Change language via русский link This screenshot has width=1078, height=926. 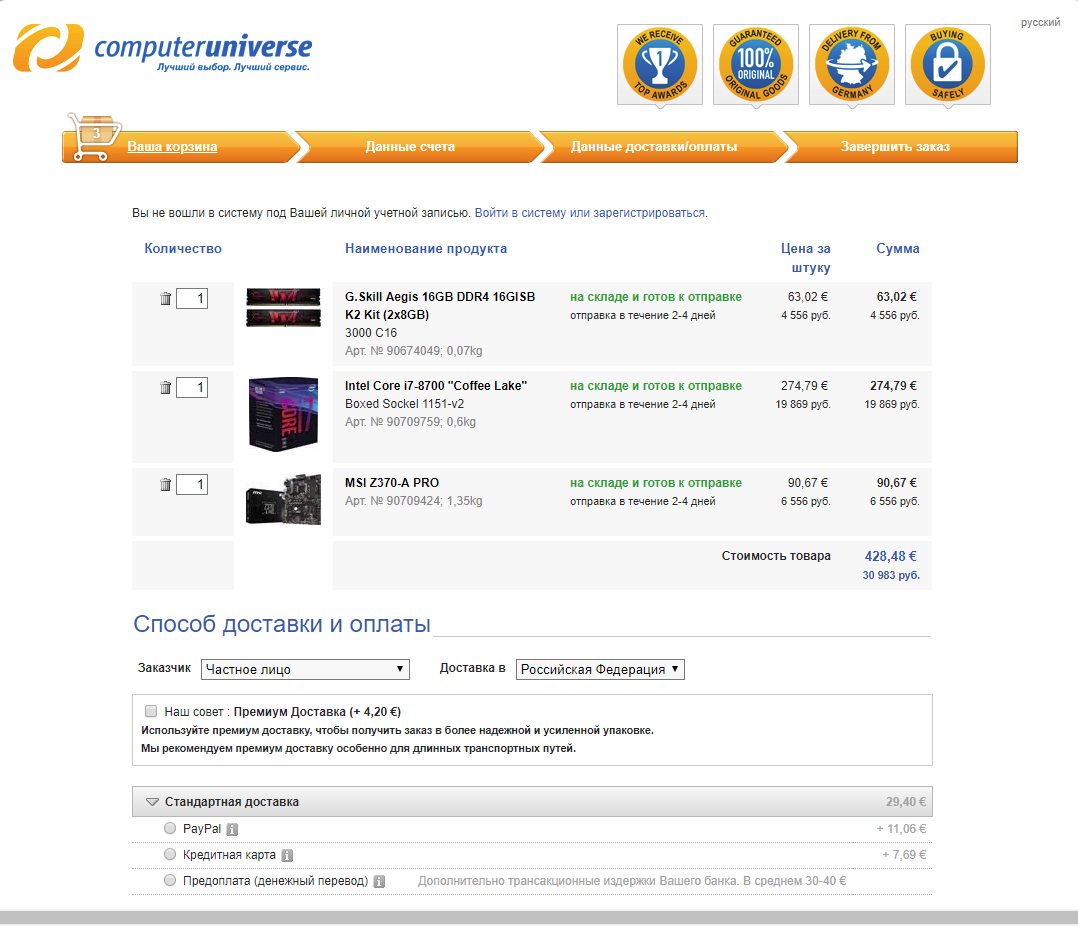click(1040, 22)
